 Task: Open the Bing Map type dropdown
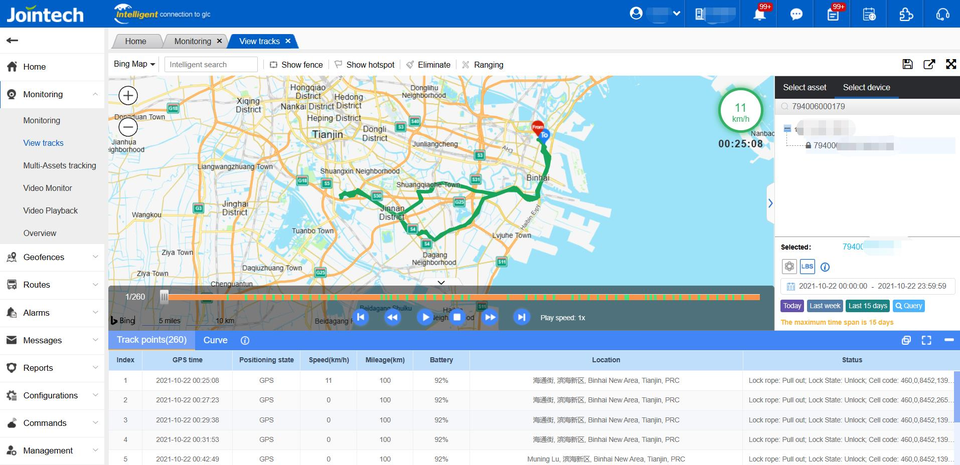(x=135, y=64)
